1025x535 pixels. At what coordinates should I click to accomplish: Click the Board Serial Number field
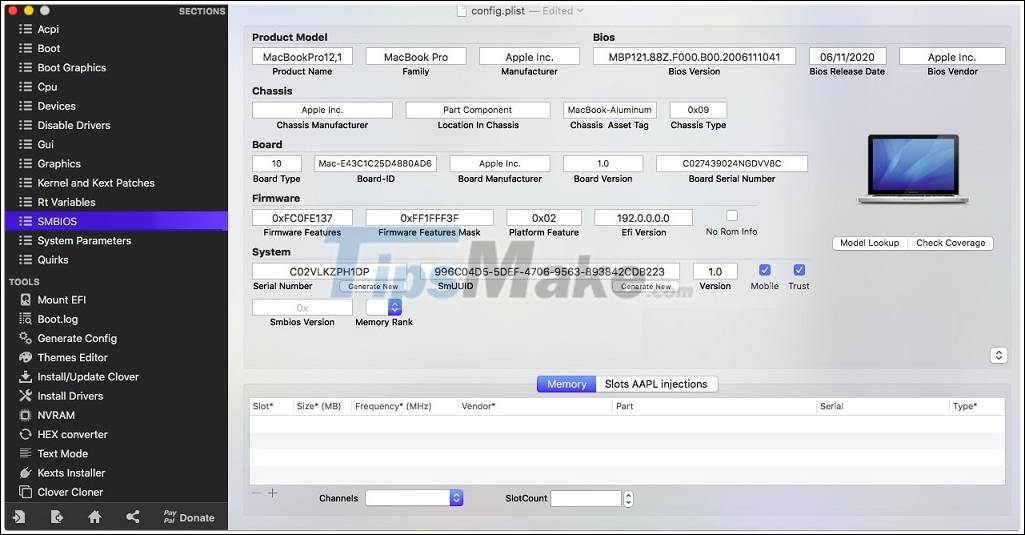(x=731, y=164)
